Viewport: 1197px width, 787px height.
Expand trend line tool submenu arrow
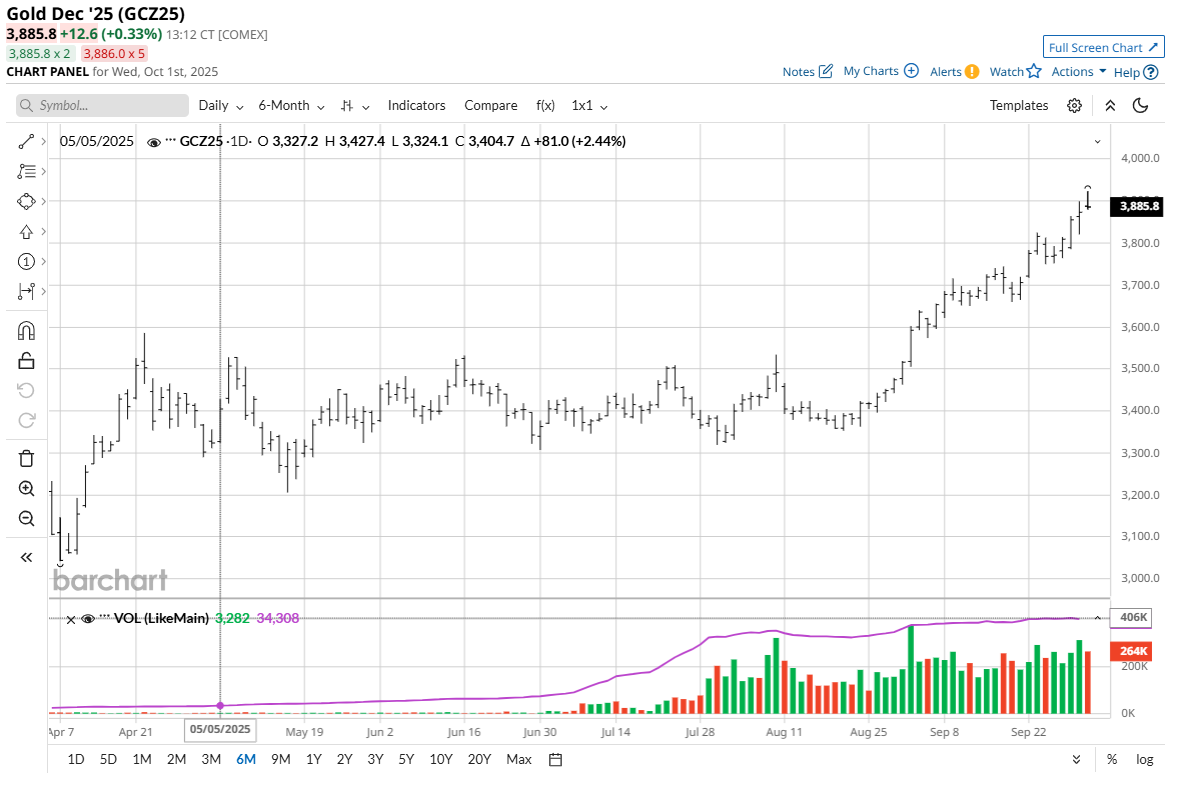44,142
